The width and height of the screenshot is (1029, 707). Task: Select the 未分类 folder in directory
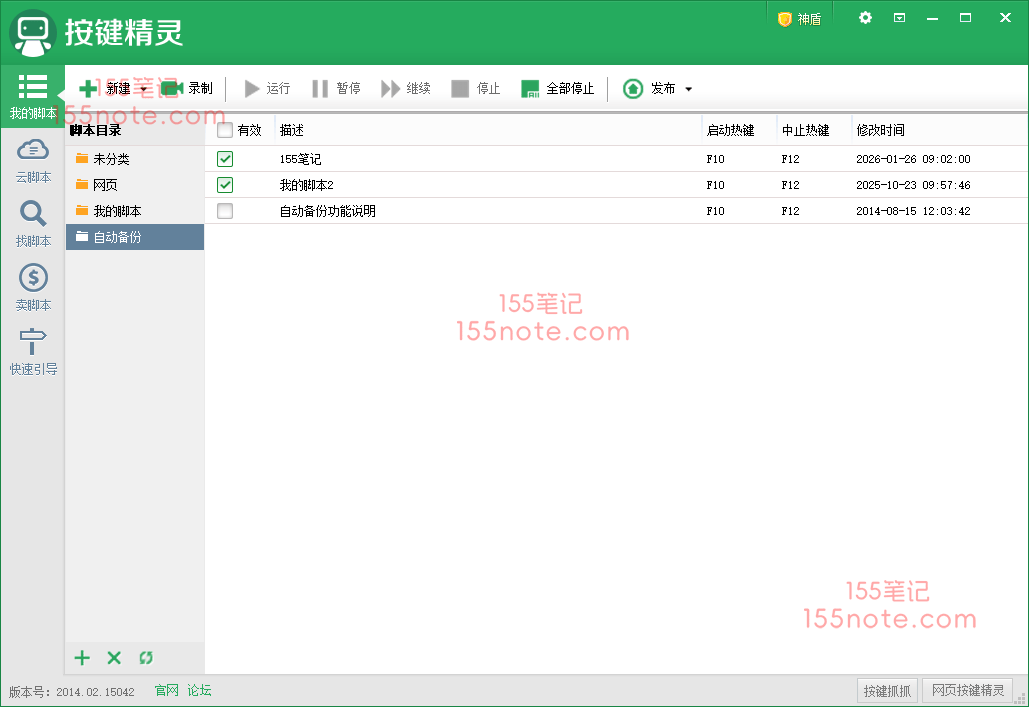coord(111,159)
